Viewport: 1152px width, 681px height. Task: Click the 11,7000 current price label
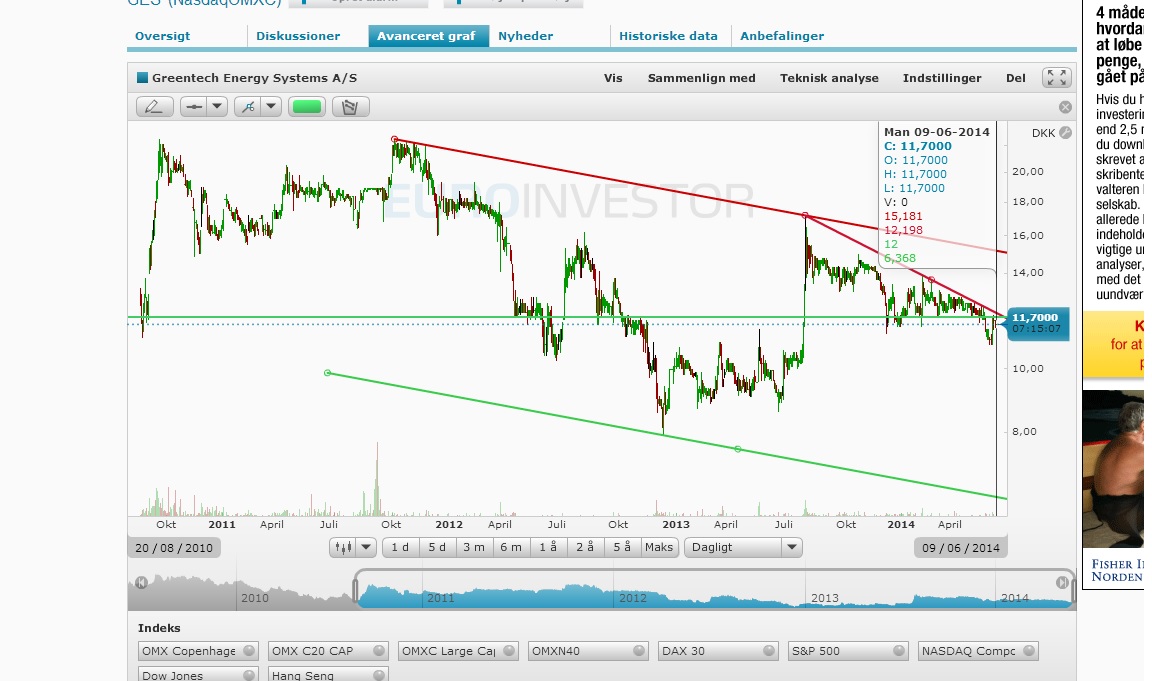tap(1038, 323)
